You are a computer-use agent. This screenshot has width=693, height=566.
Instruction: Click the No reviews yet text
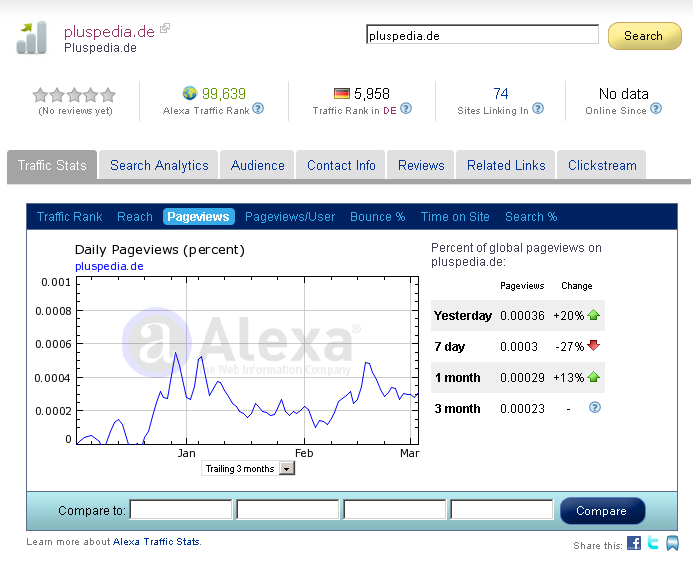click(x=76, y=111)
